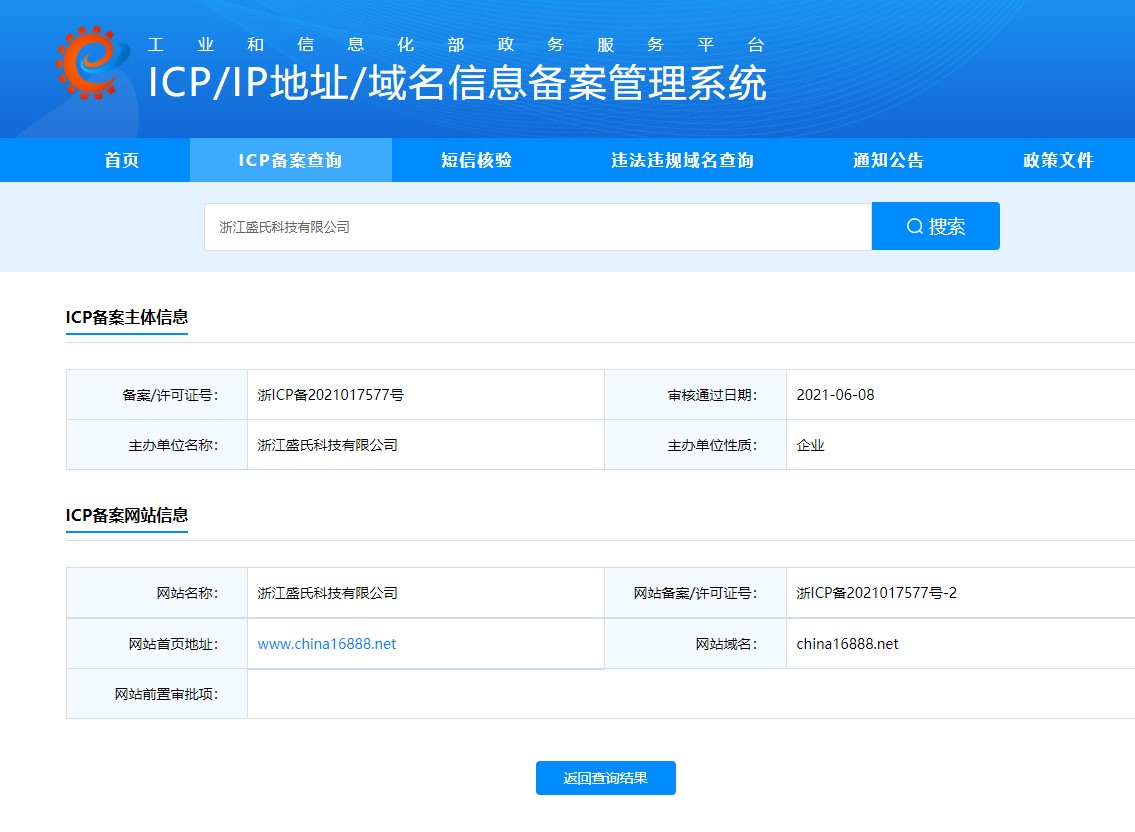Open the www.china16888.net homepage link

327,644
